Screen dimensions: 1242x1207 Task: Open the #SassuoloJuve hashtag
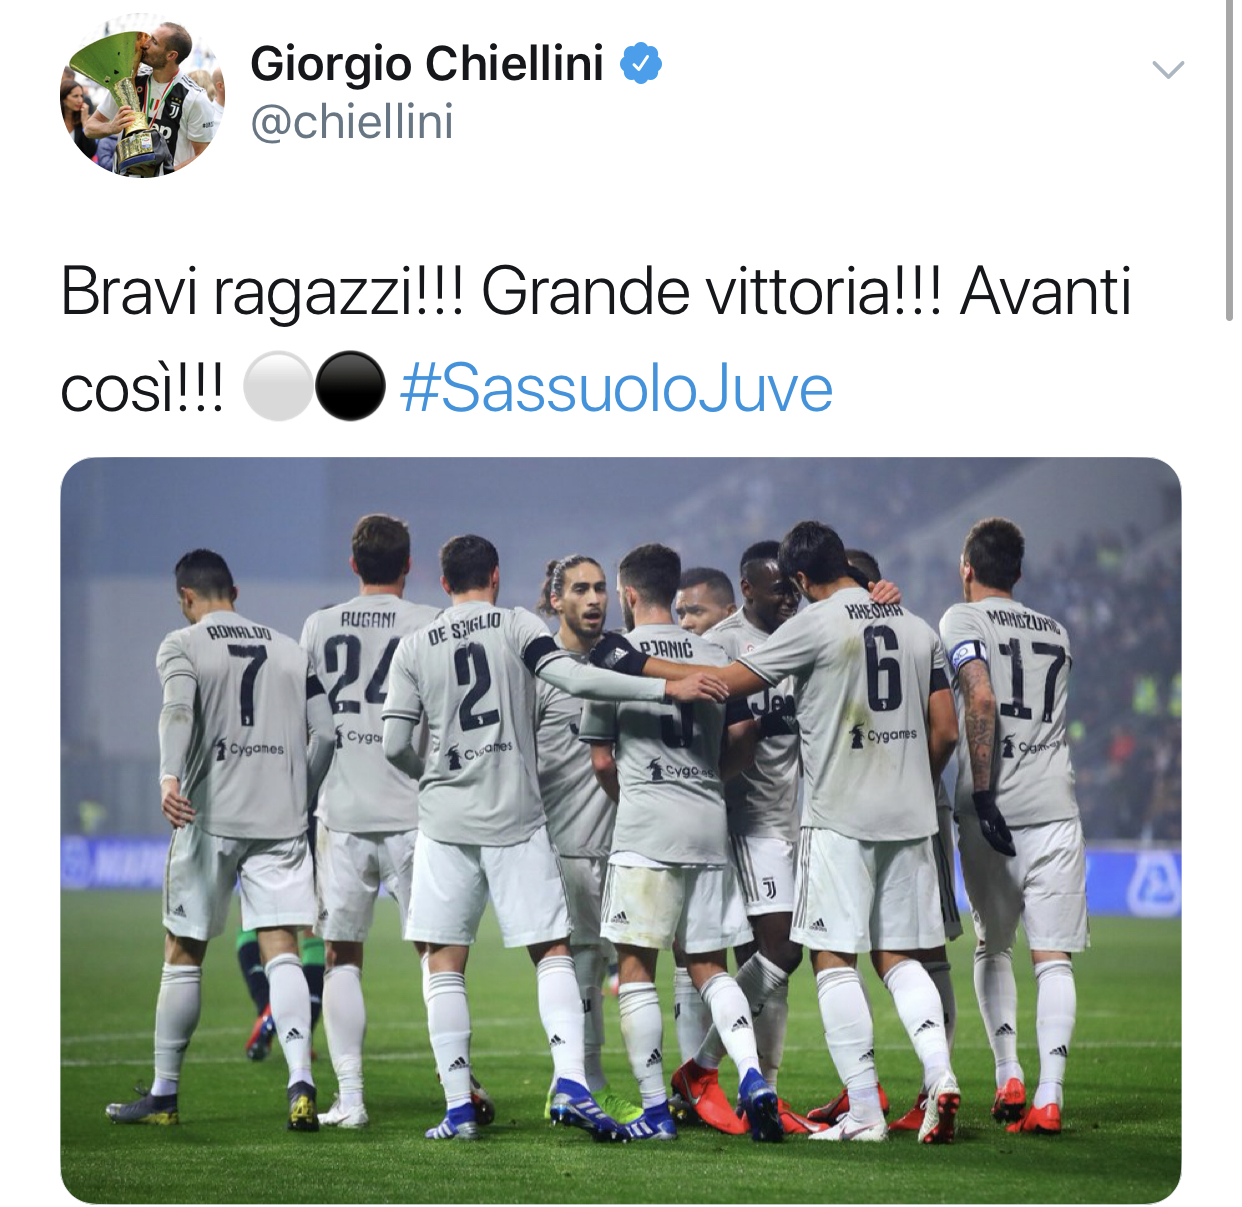pos(616,388)
